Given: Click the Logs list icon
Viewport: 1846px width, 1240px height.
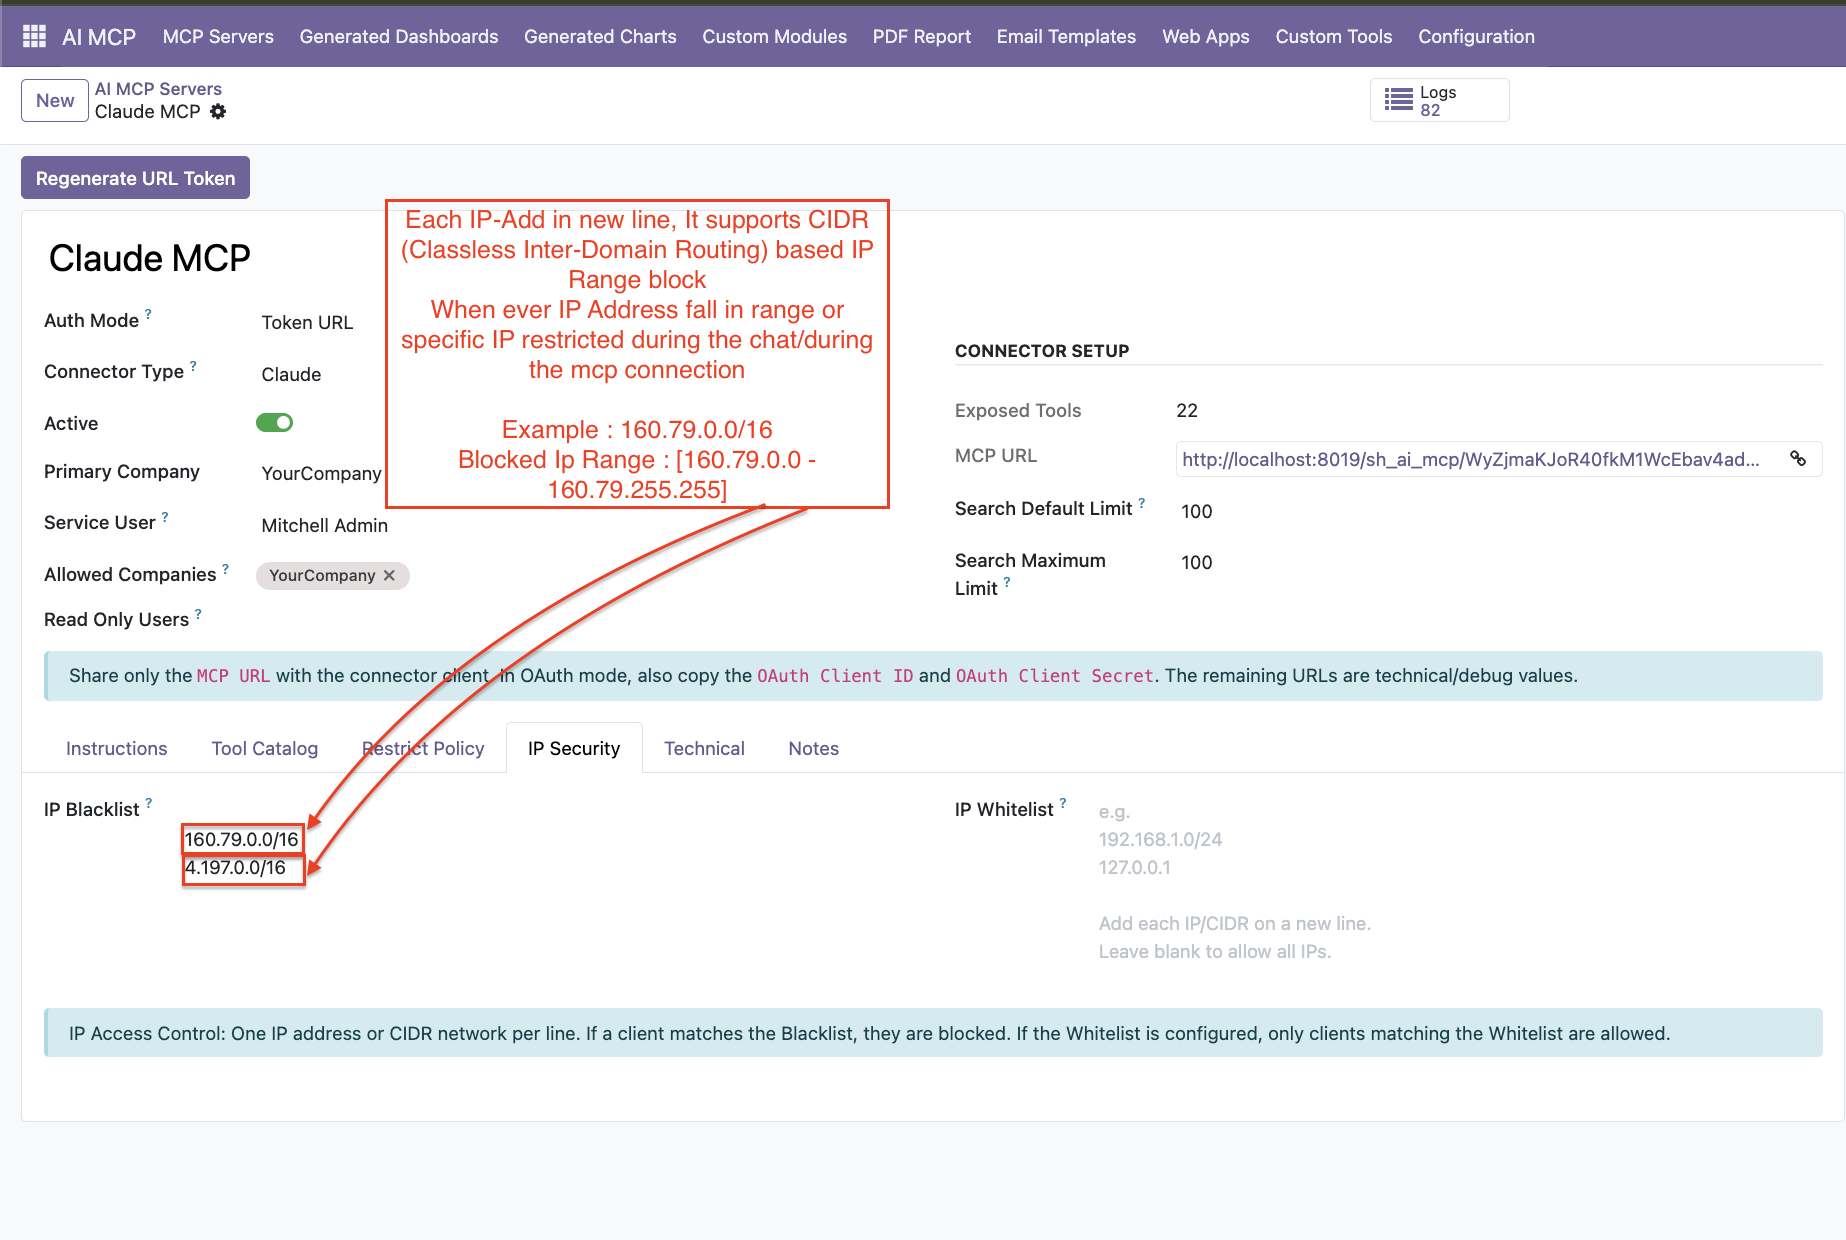Looking at the screenshot, I should coord(1398,100).
